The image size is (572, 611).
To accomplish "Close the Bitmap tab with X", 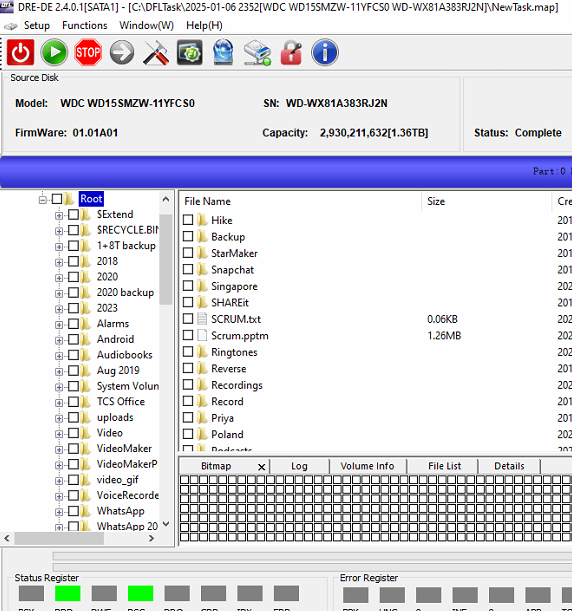I will pos(261,467).
